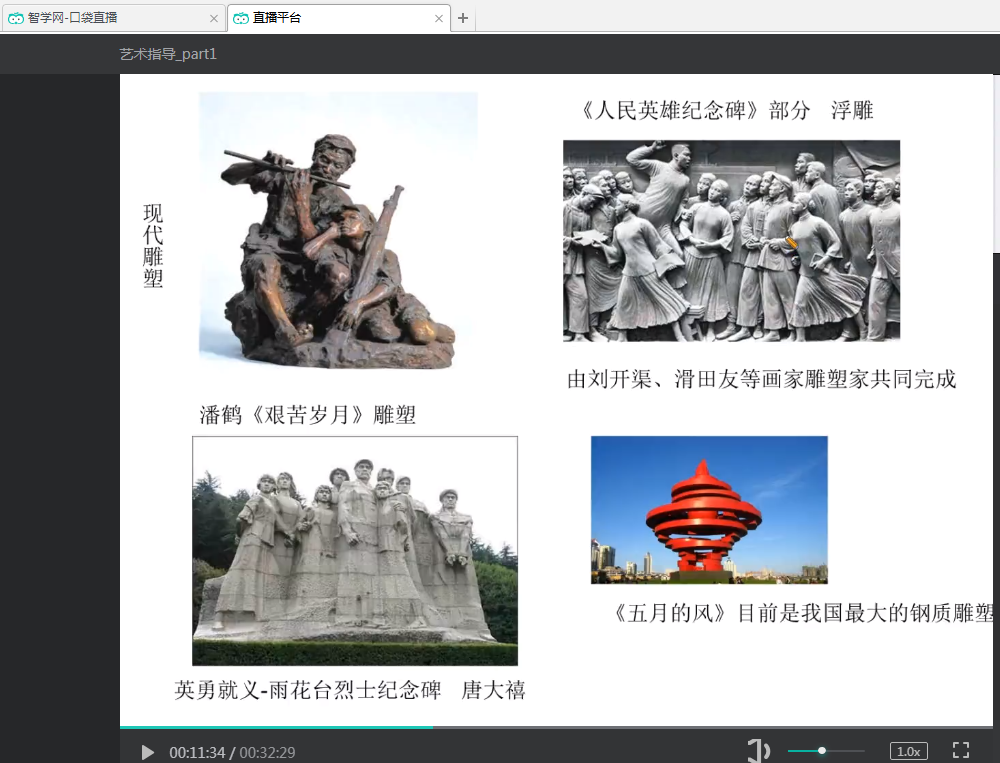Click the 人民英雄纪念碑 relief image
This screenshot has width=1000, height=763.
click(x=731, y=240)
